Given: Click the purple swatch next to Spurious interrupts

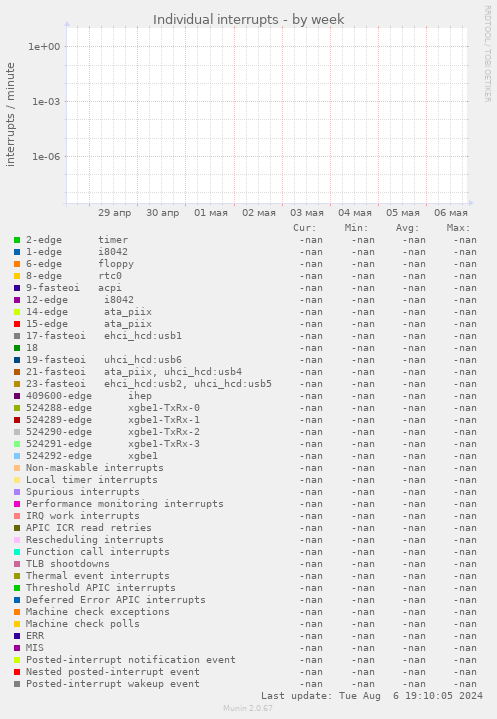Looking at the screenshot, I should click(x=17, y=492).
